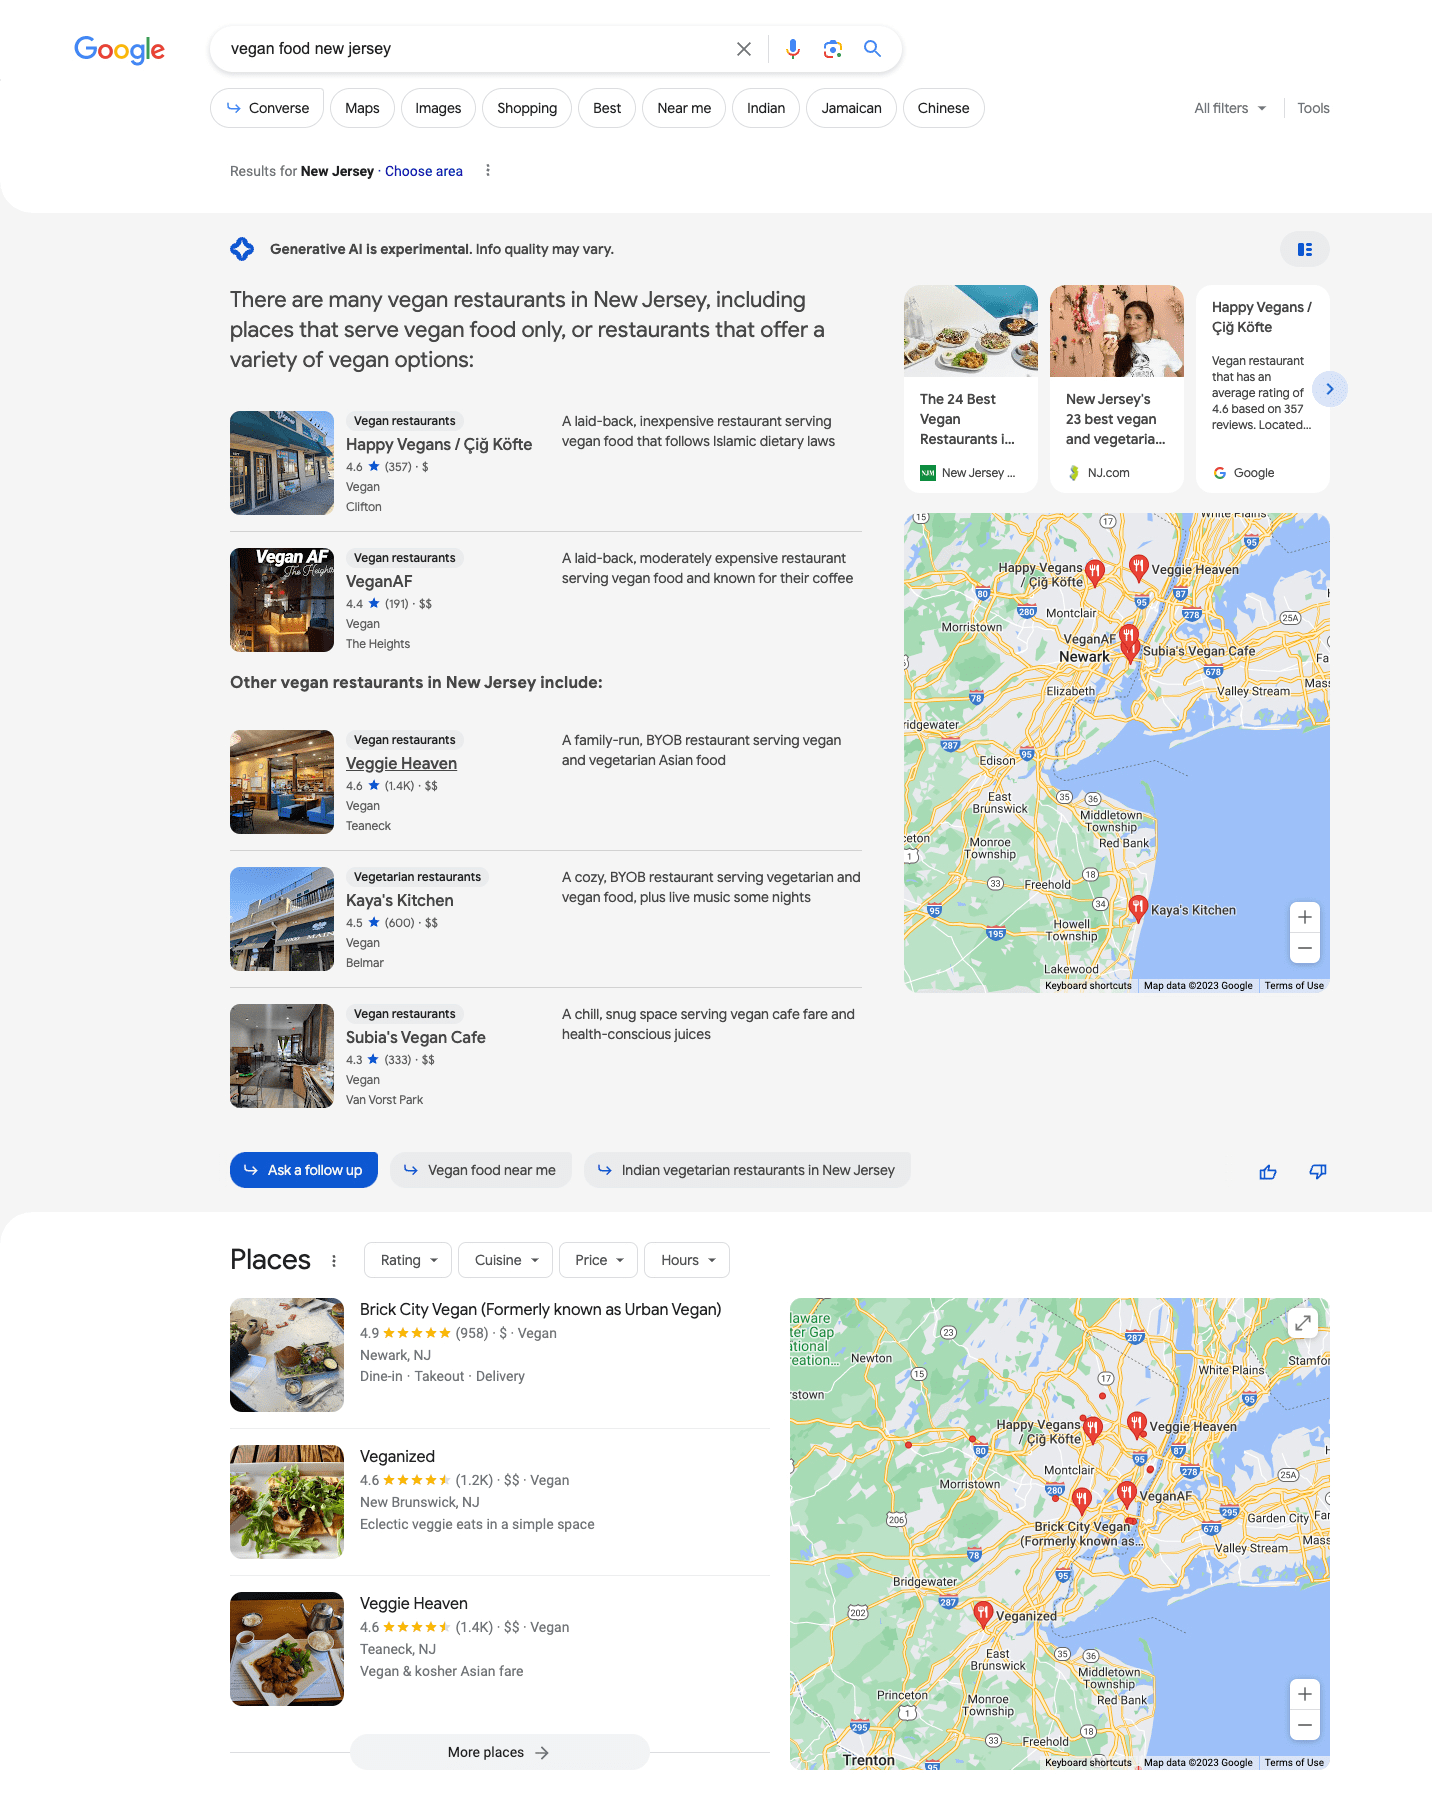Select Indian vegetarian restaurants suggestion
Viewport: 1432px width, 1800px height.
point(747,1170)
